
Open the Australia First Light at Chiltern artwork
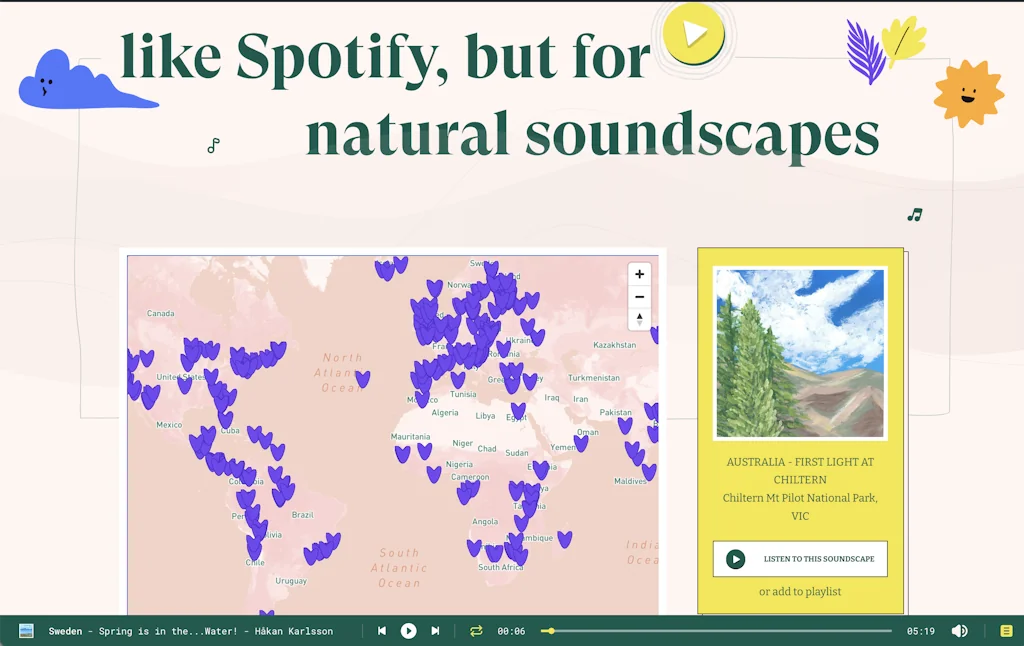coord(800,352)
